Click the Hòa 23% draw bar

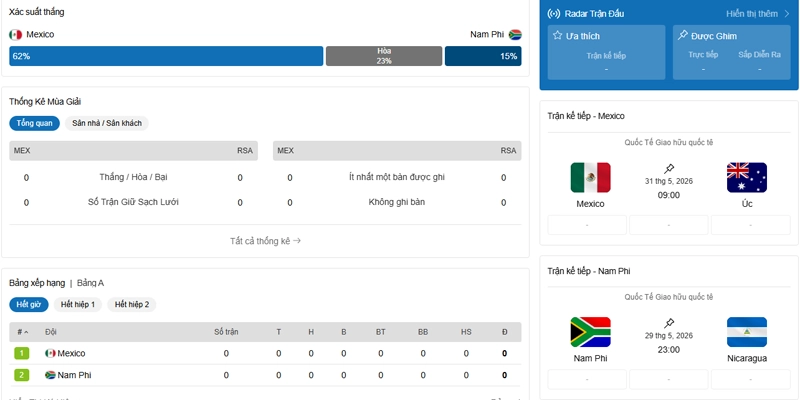pos(384,56)
